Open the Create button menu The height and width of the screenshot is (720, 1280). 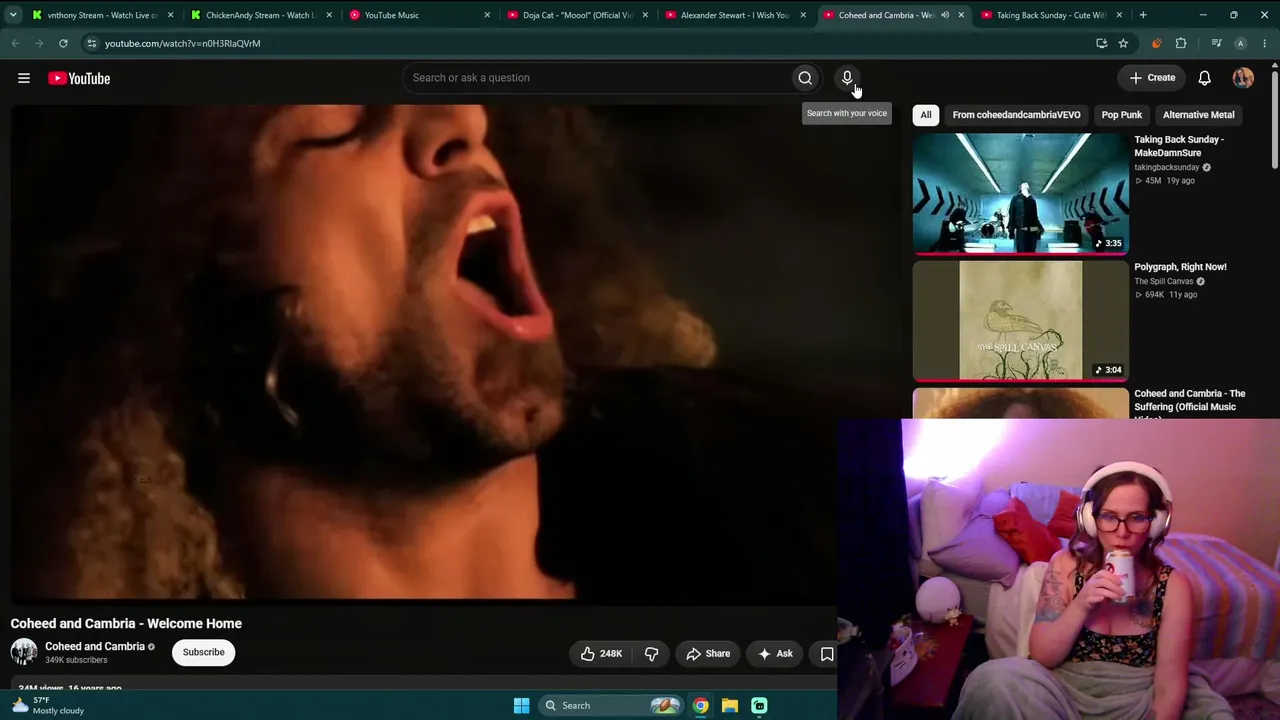tap(1152, 78)
